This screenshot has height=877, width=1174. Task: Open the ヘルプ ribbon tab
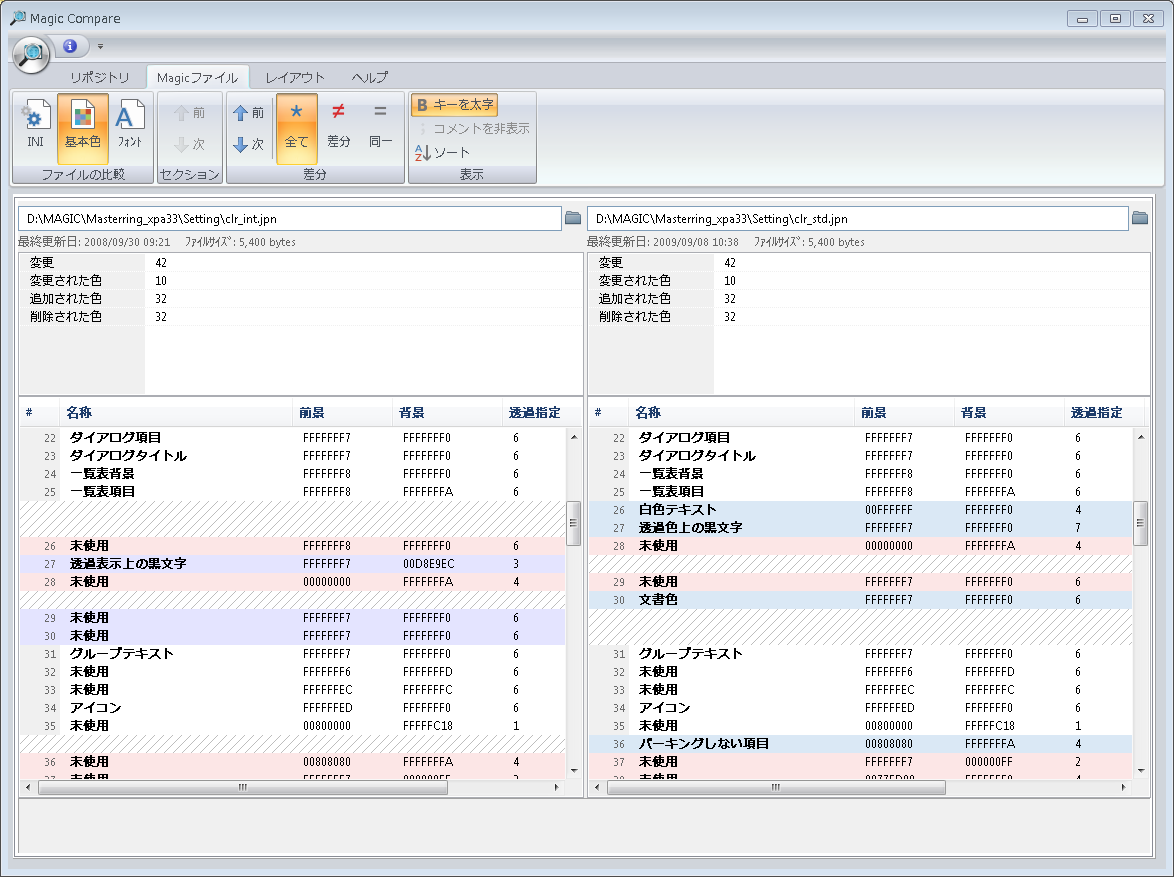pos(370,77)
